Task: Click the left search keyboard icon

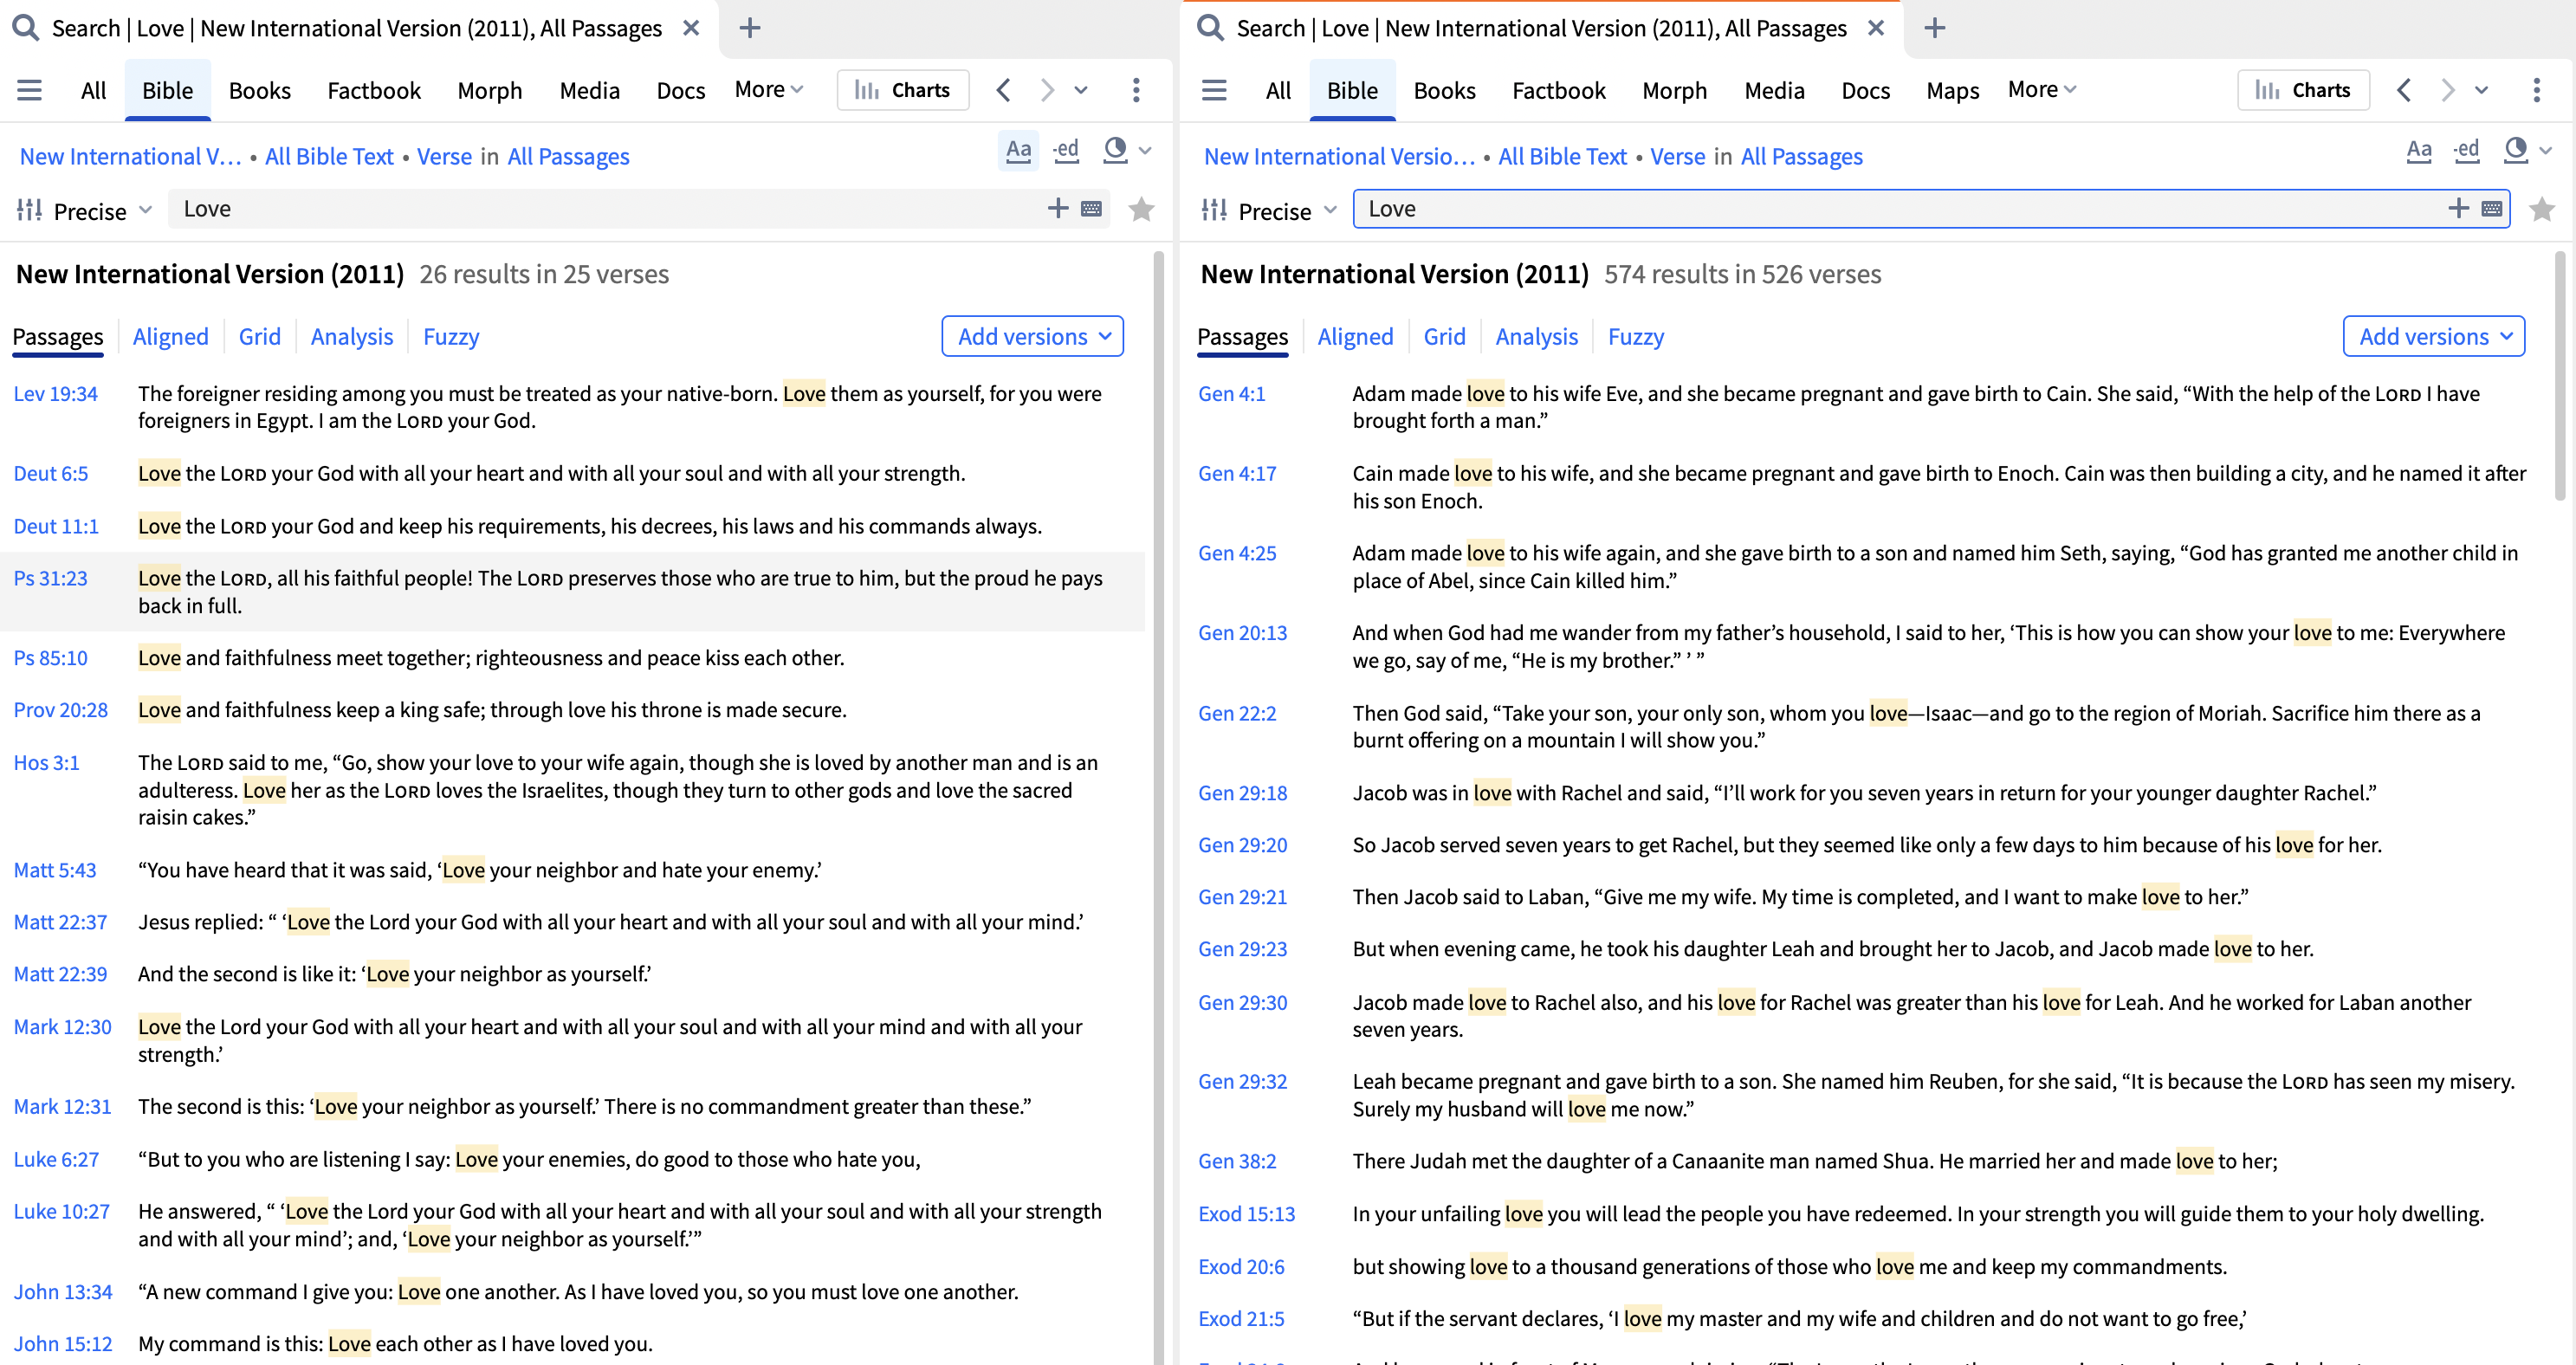Action: click(1092, 208)
